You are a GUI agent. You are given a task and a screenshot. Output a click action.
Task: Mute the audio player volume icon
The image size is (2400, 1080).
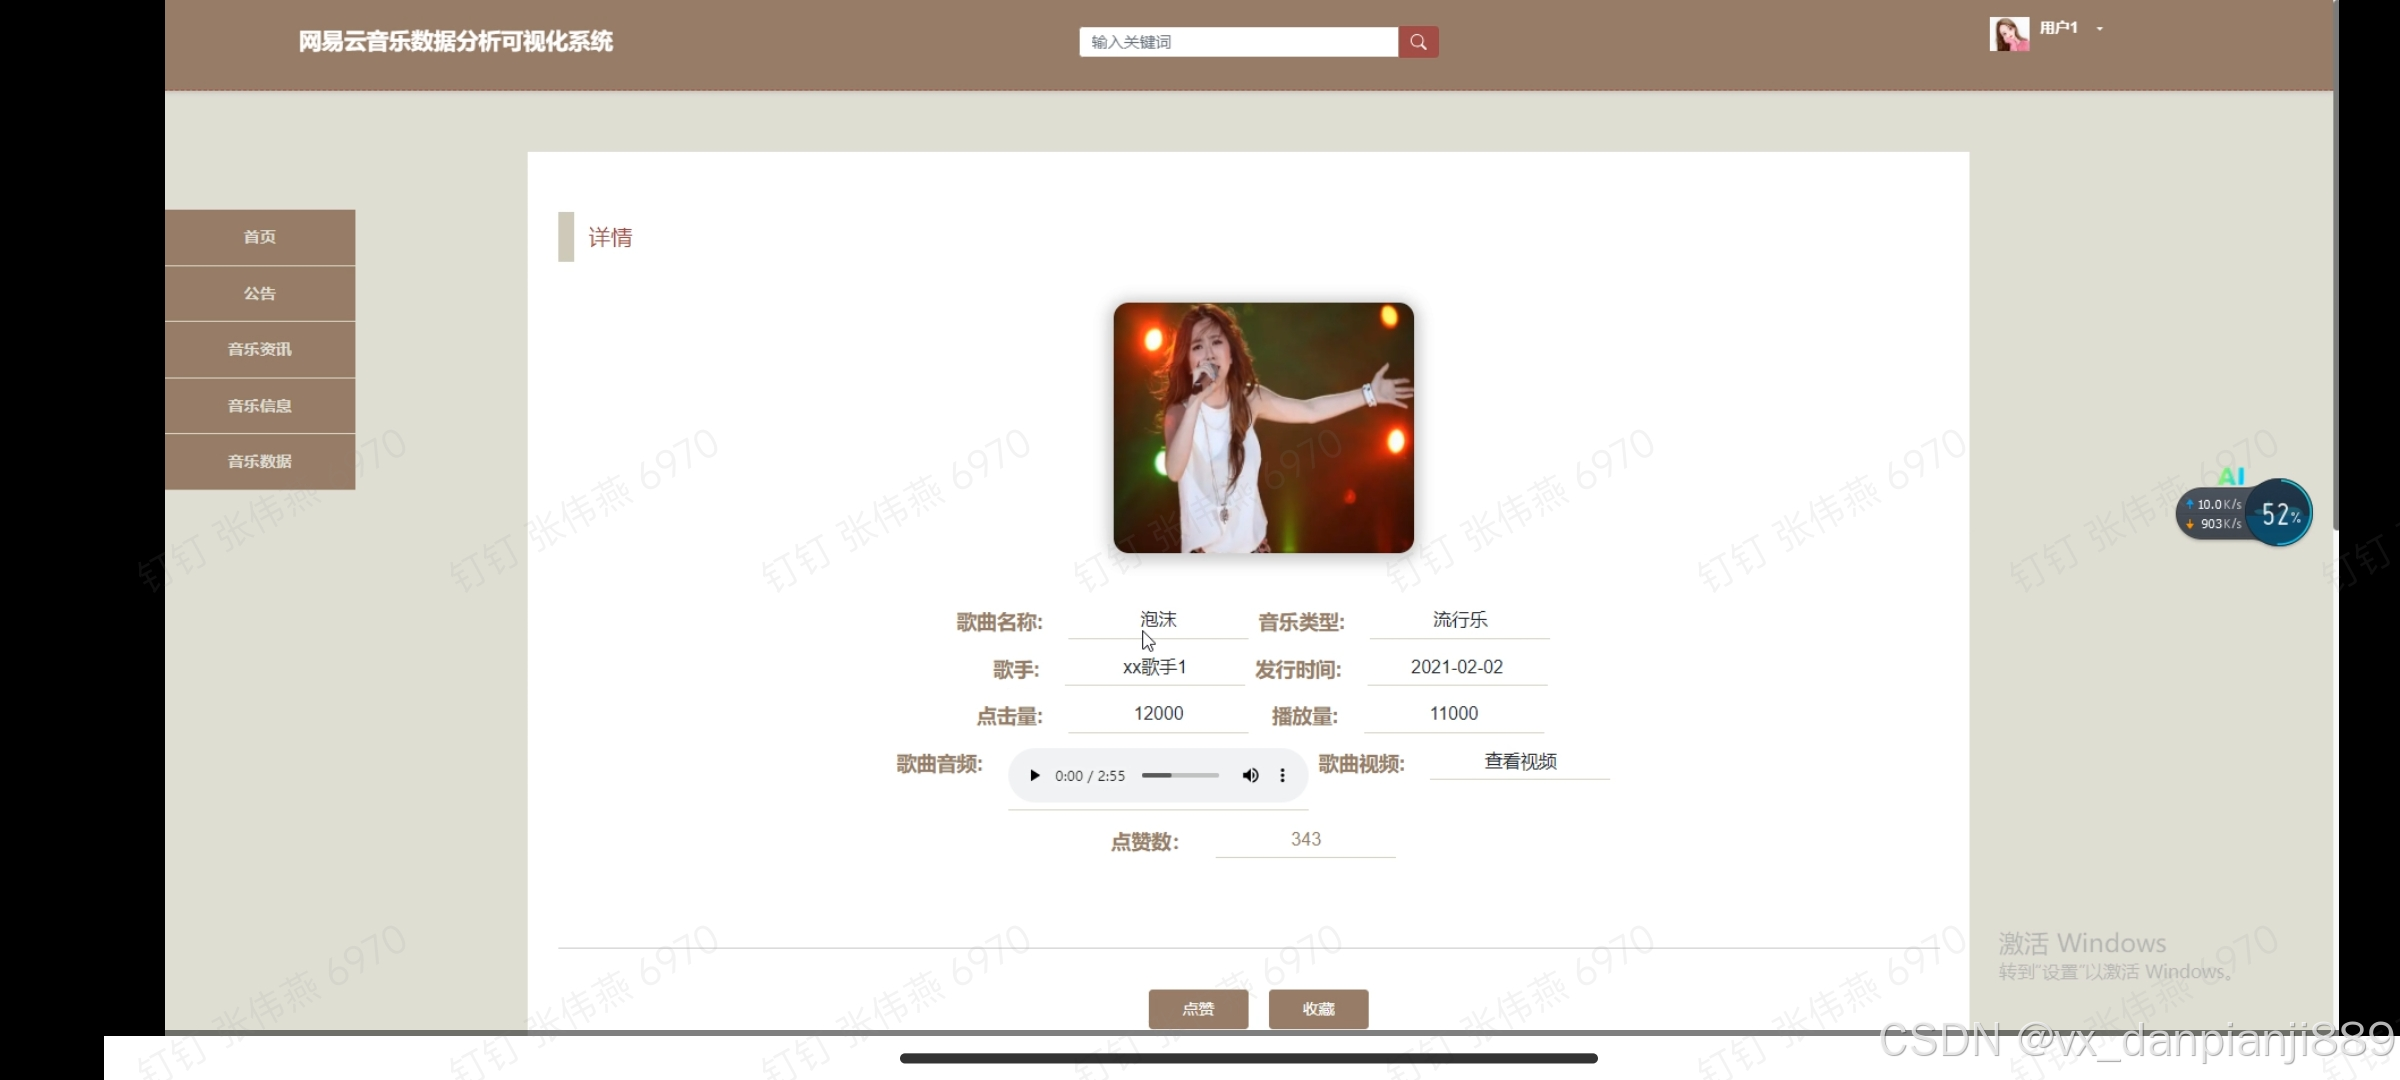point(1250,776)
